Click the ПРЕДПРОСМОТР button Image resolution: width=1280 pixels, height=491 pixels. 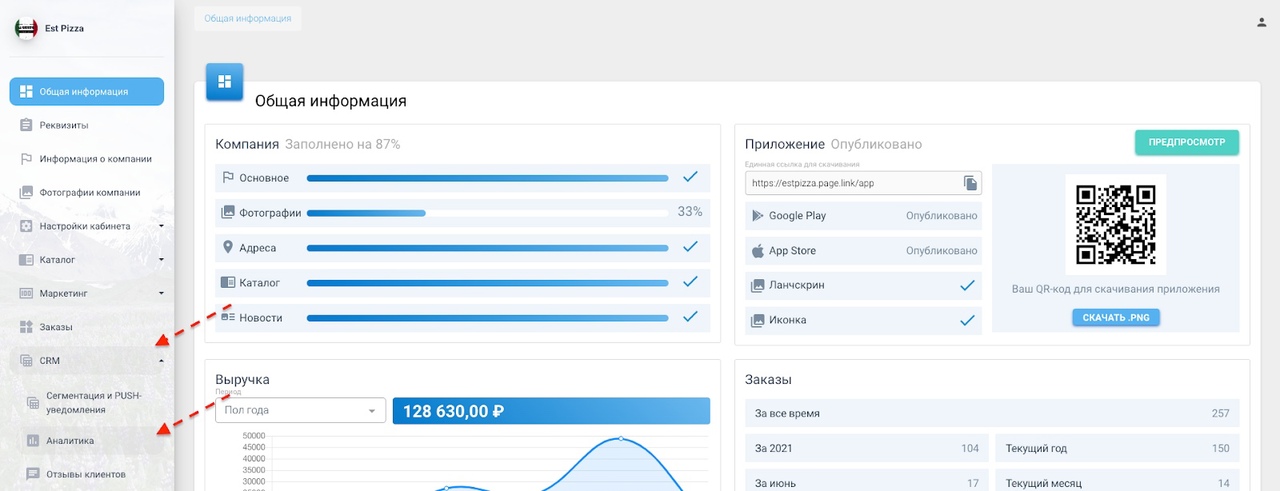(x=1186, y=142)
